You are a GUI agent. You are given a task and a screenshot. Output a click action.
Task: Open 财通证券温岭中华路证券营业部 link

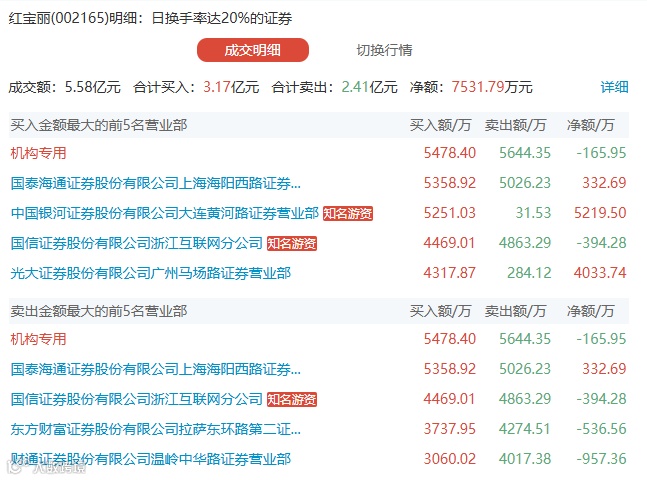[x=151, y=459]
